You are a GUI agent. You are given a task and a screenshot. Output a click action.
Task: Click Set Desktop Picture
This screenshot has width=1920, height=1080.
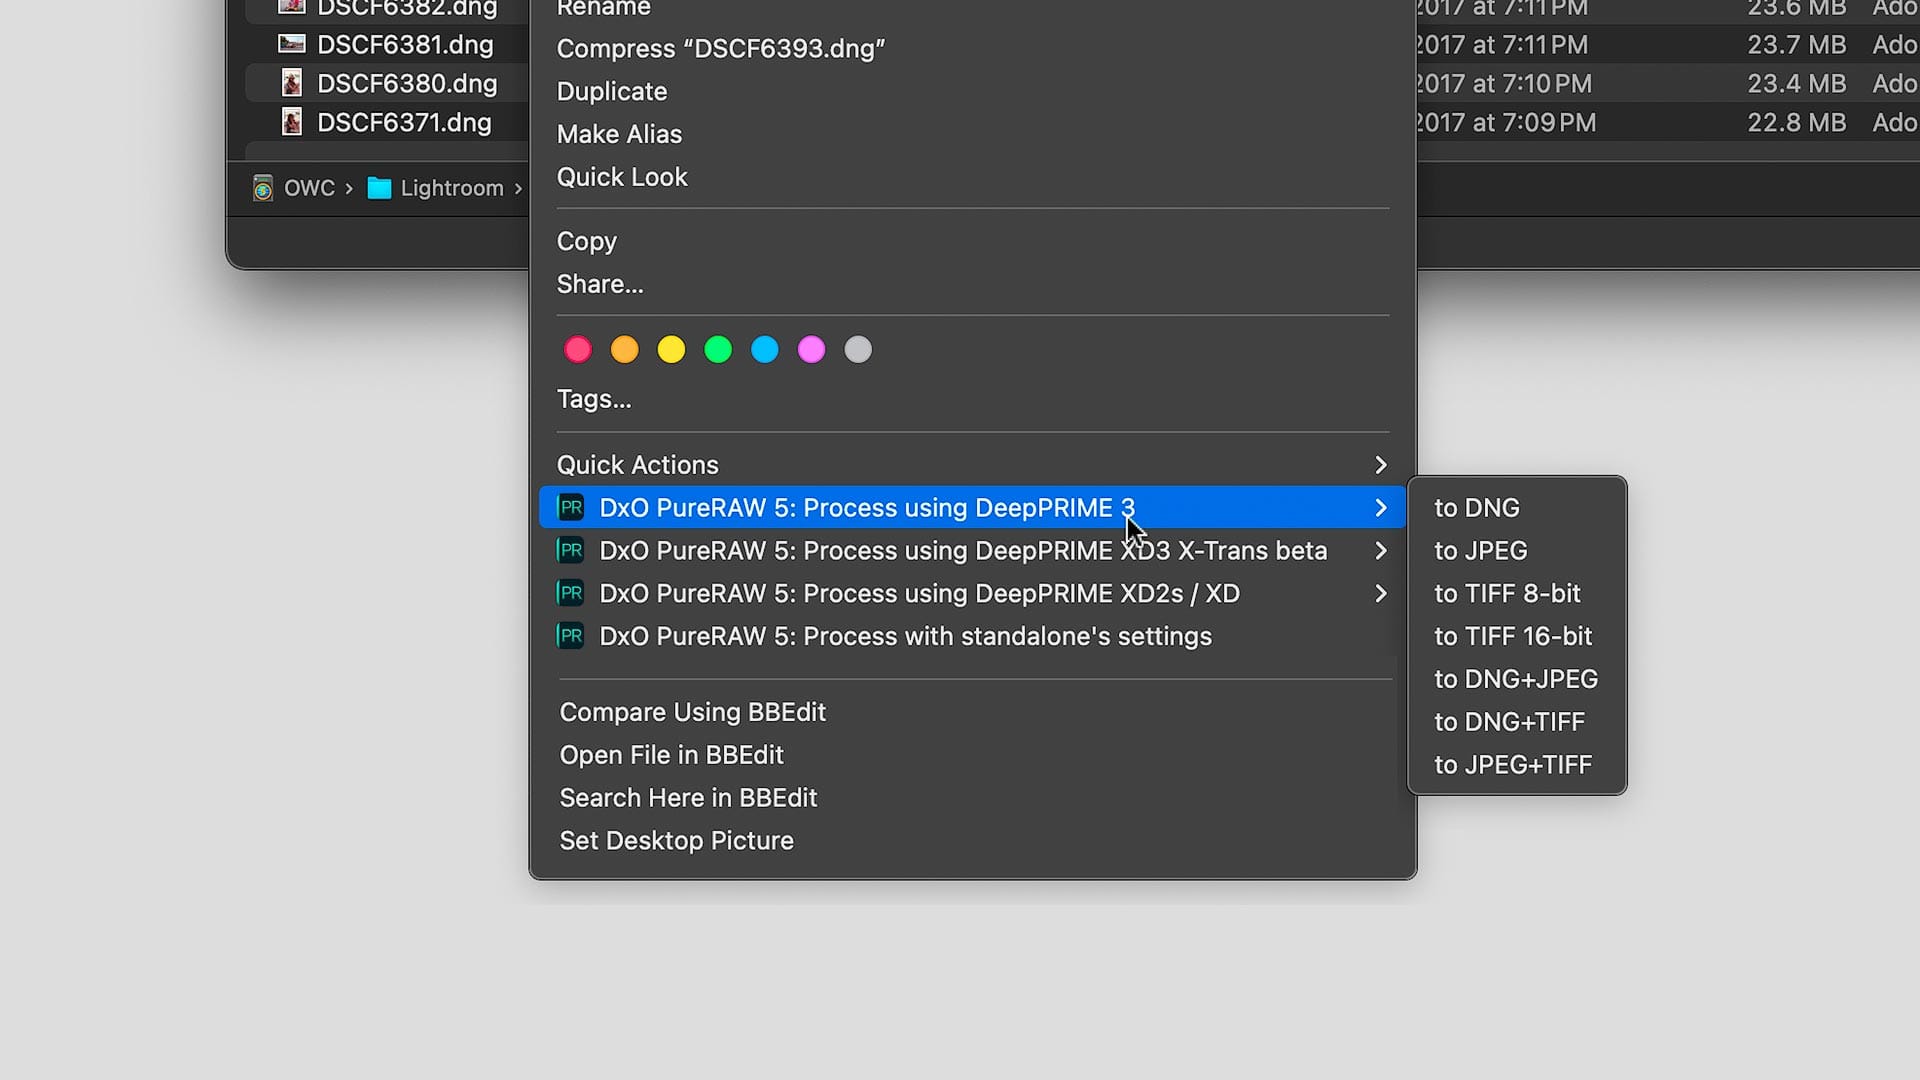(676, 840)
